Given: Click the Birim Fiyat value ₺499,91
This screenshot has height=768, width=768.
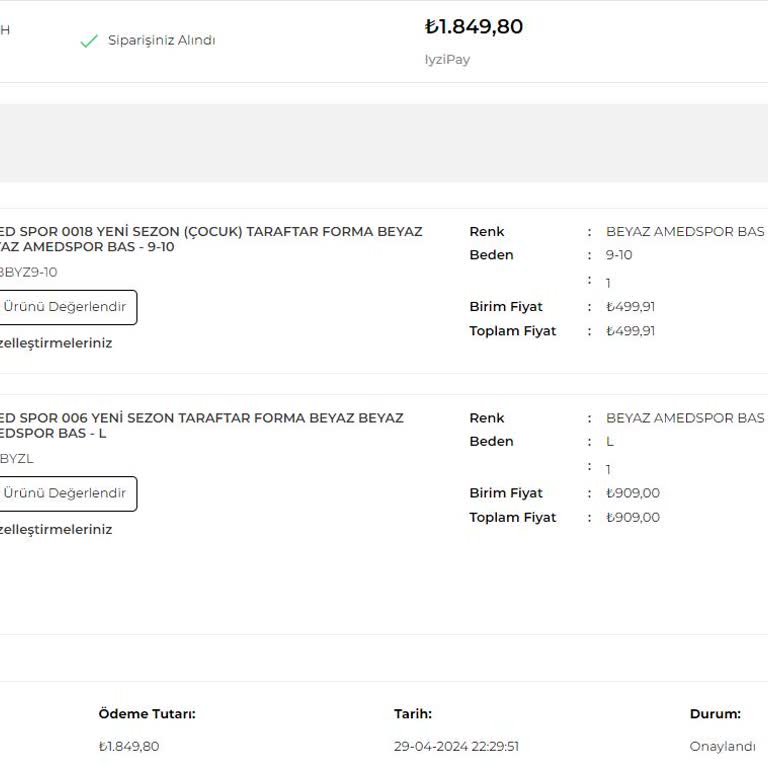Looking at the screenshot, I should click(x=630, y=307).
